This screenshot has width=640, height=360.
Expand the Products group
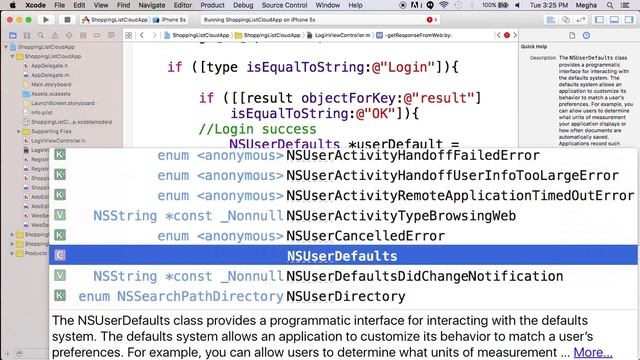pos(12,253)
